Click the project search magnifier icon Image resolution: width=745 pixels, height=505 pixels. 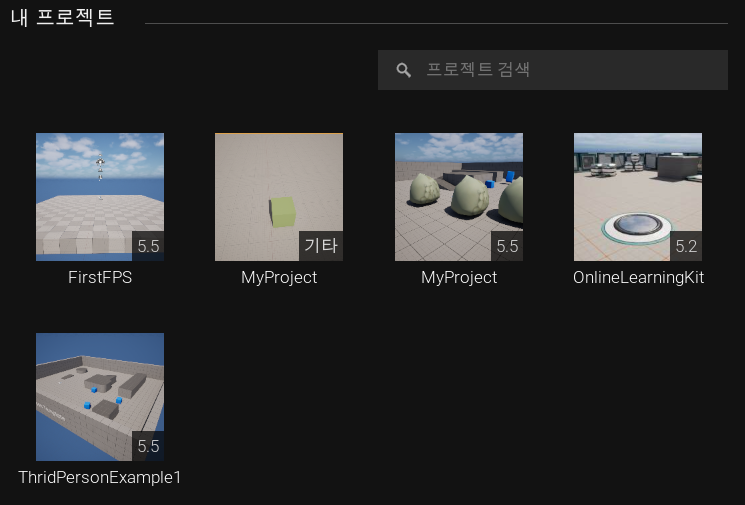pos(403,70)
